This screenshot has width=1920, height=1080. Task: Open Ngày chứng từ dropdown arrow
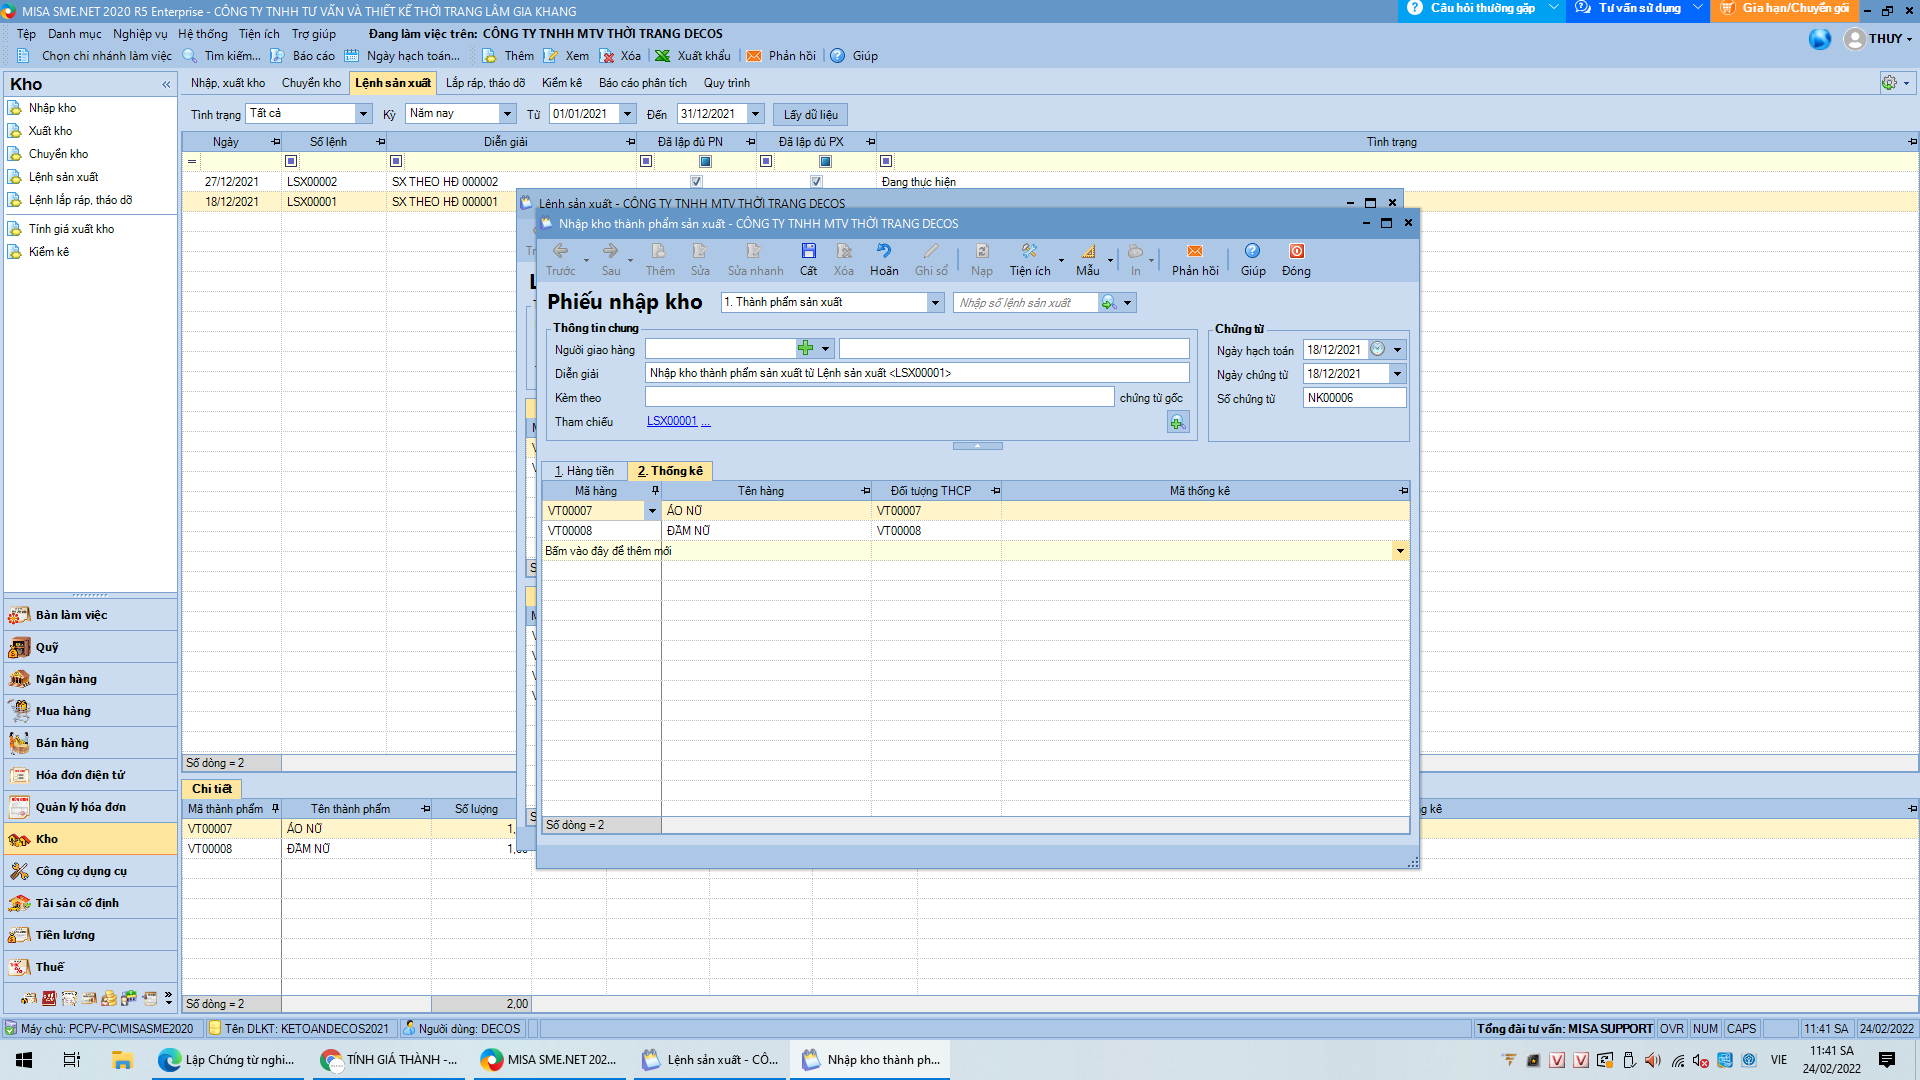pyautogui.click(x=1397, y=374)
